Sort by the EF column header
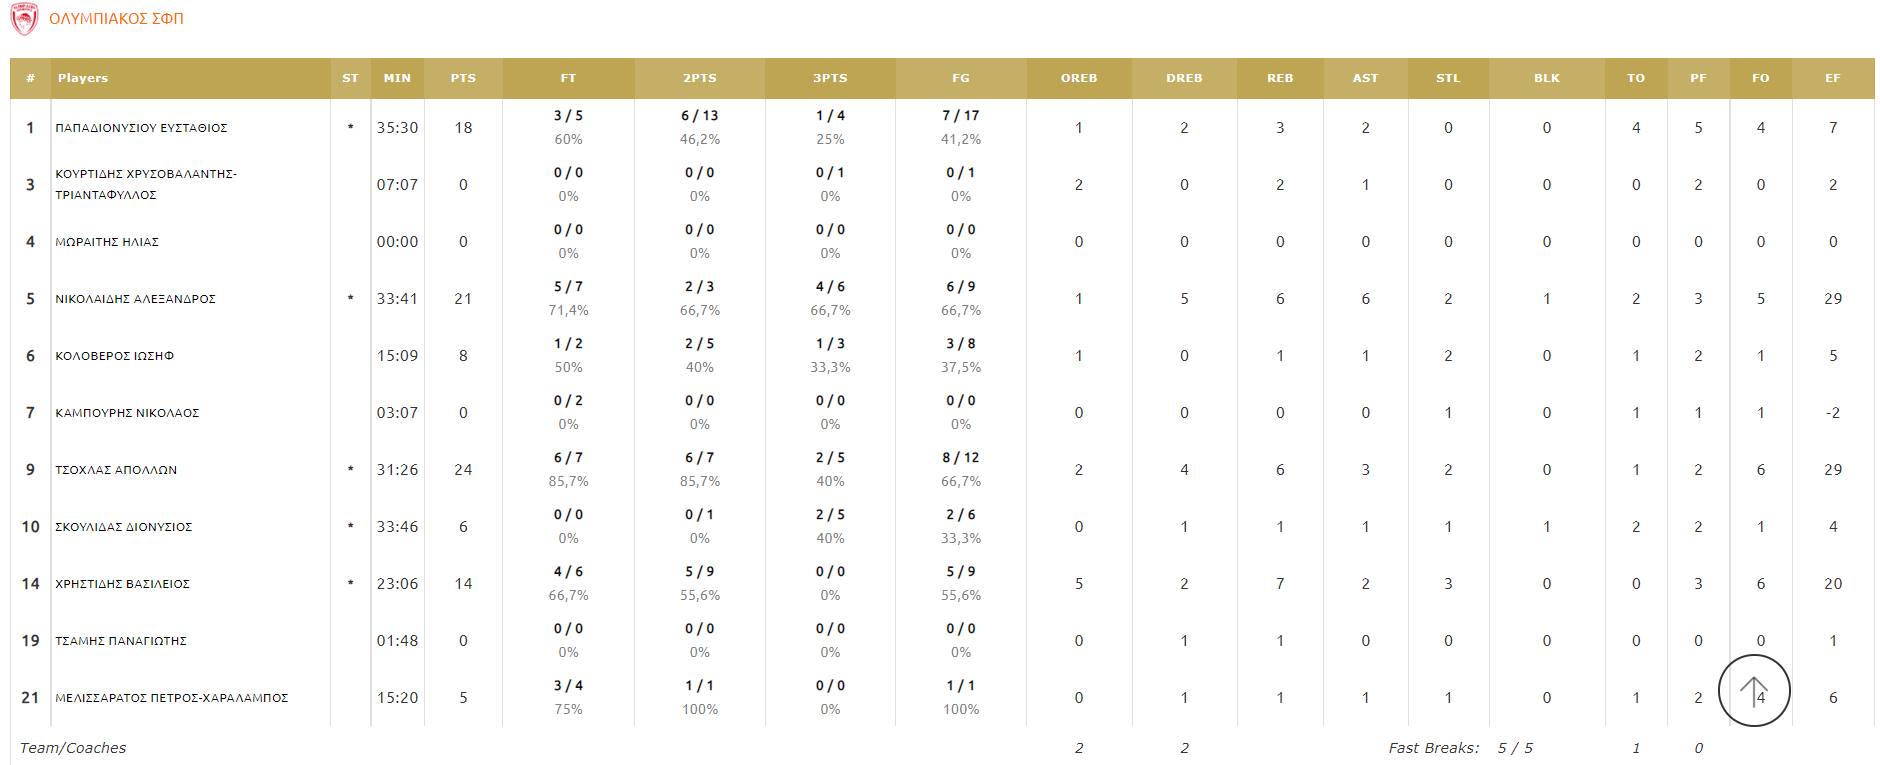The height and width of the screenshot is (765, 1880). (x=1832, y=78)
